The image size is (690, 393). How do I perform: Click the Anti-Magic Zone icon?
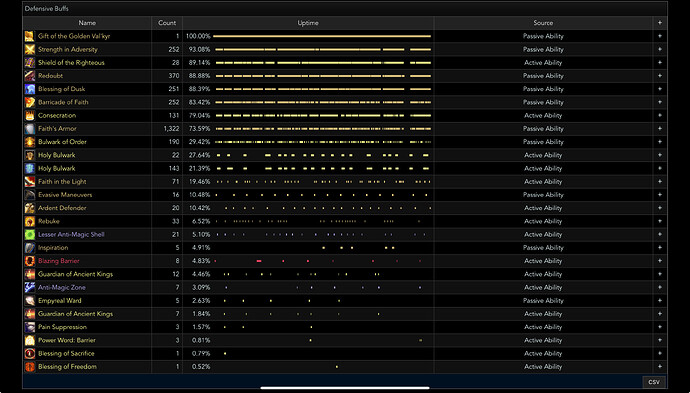point(29,287)
